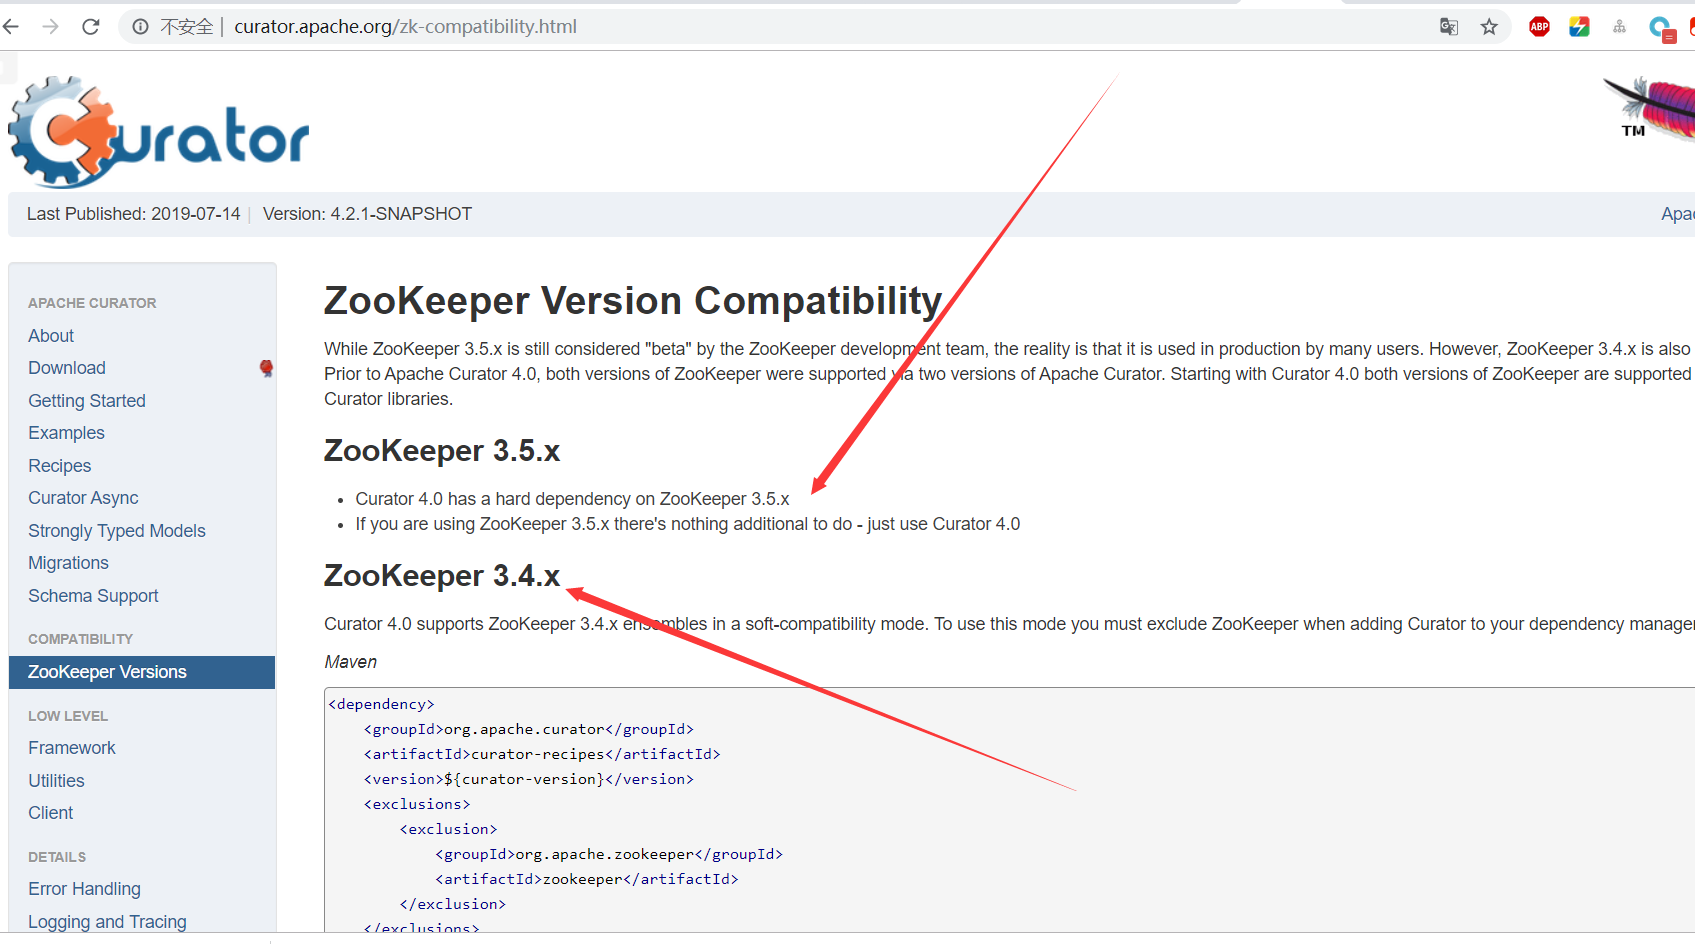Go to Error Handling page
Viewport: 1695px width, 944px height.
click(x=84, y=889)
